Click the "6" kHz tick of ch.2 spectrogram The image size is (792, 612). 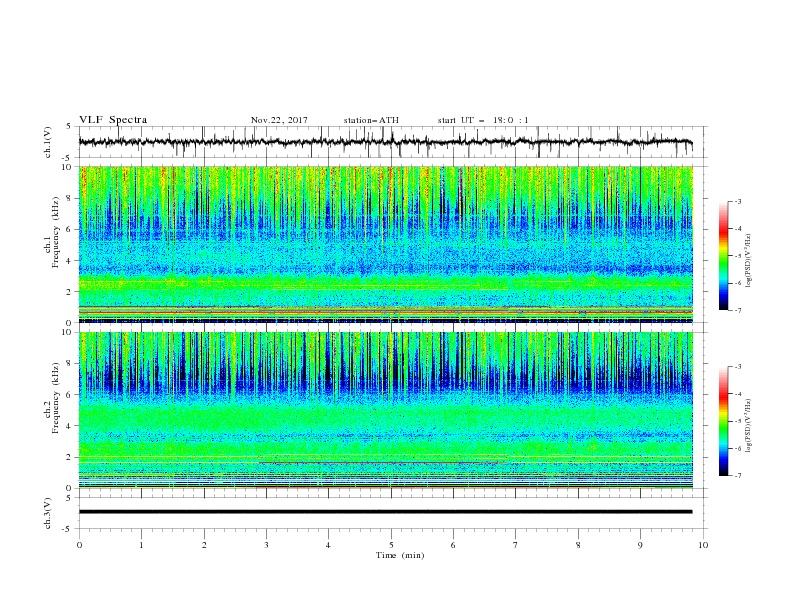point(71,394)
